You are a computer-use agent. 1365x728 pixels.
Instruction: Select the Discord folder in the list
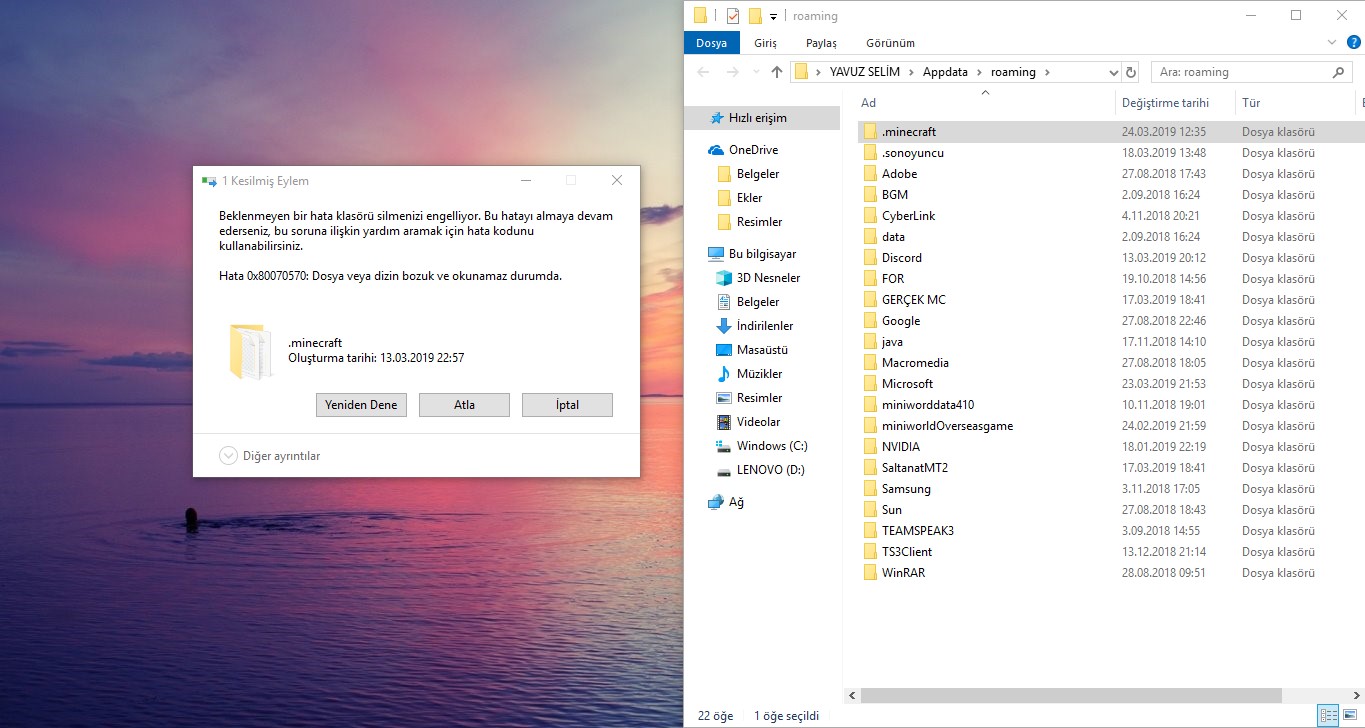pos(901,258)
